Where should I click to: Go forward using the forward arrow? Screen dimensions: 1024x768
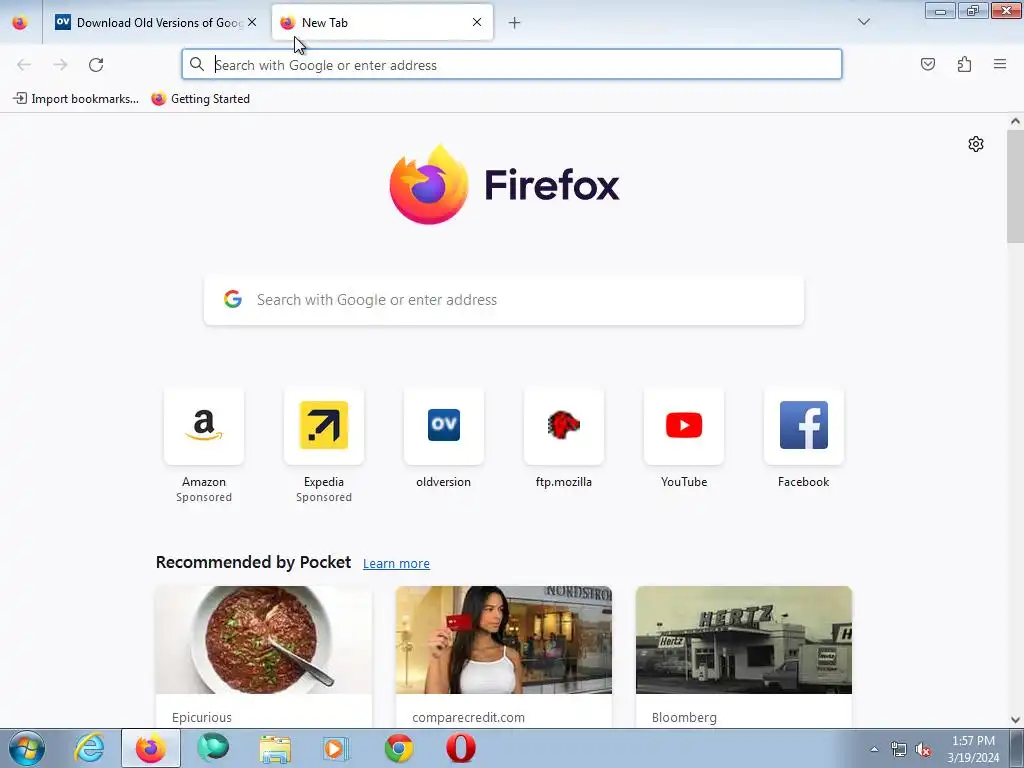[x=60, y=65]
